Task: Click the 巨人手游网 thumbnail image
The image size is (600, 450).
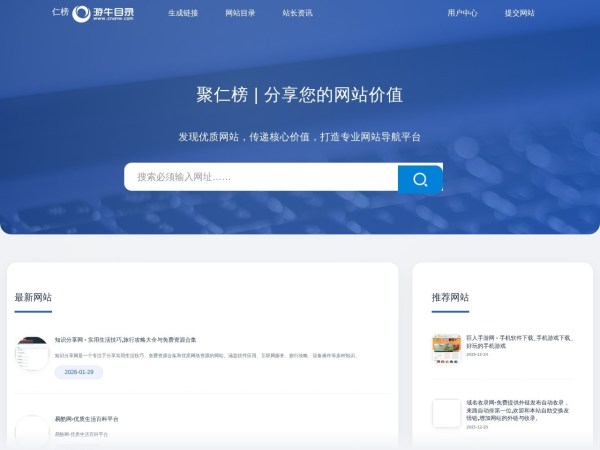Action: pyautogui.click(x=447, y=348)
